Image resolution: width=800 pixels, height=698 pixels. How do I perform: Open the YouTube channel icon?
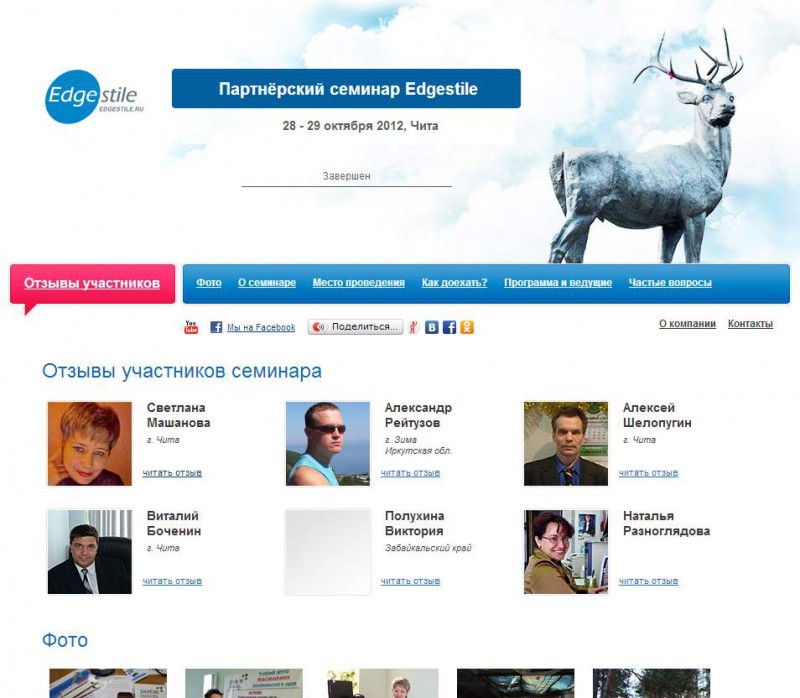191,327
